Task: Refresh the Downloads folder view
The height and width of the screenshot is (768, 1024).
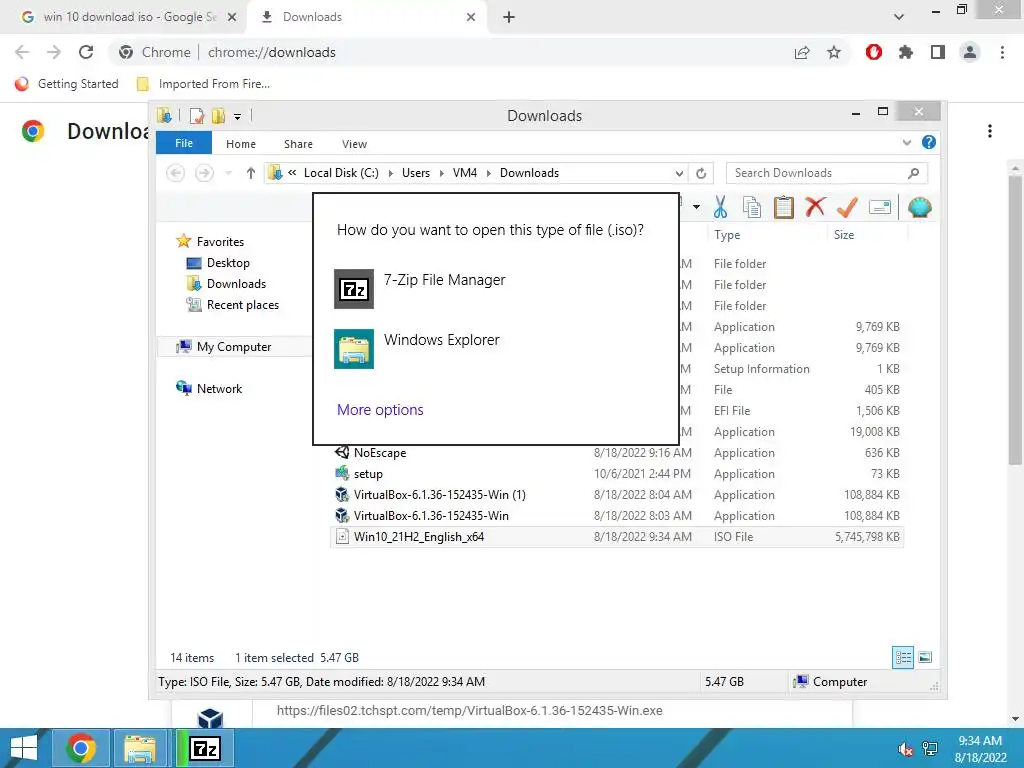Action: pos(701,173)
